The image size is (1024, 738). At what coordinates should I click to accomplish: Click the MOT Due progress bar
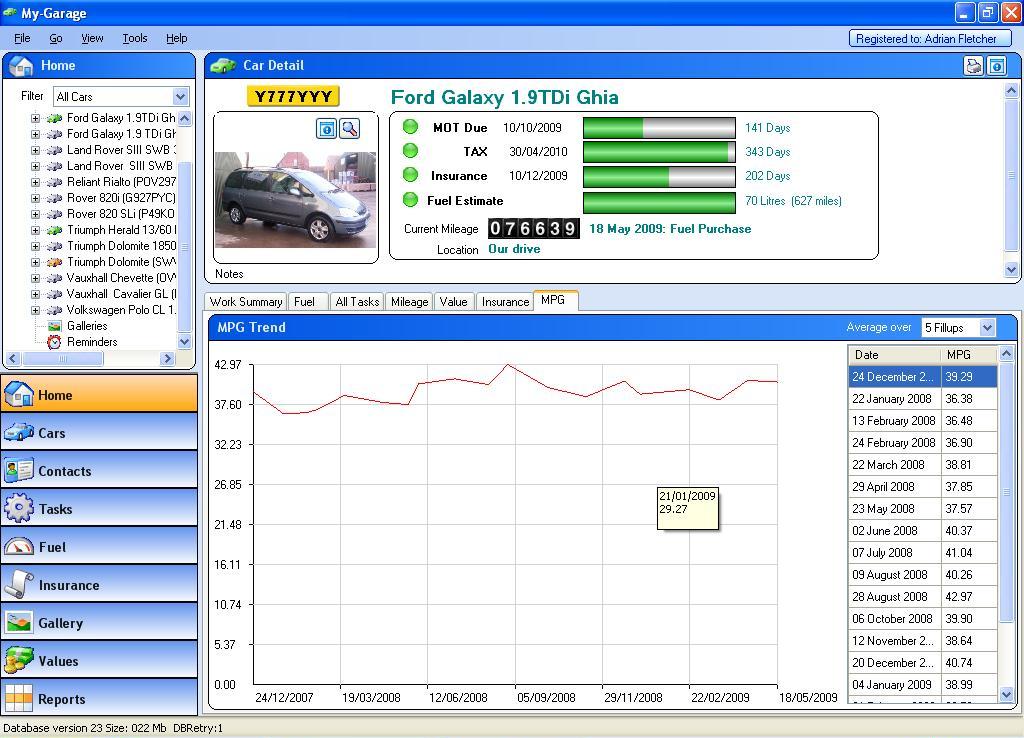(x=659, y=128)
